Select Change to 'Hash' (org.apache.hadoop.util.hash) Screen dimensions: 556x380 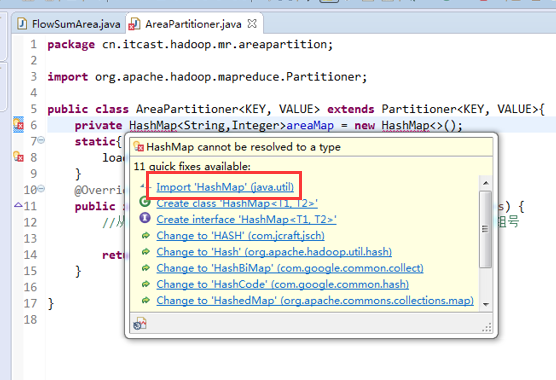point(274,252)
